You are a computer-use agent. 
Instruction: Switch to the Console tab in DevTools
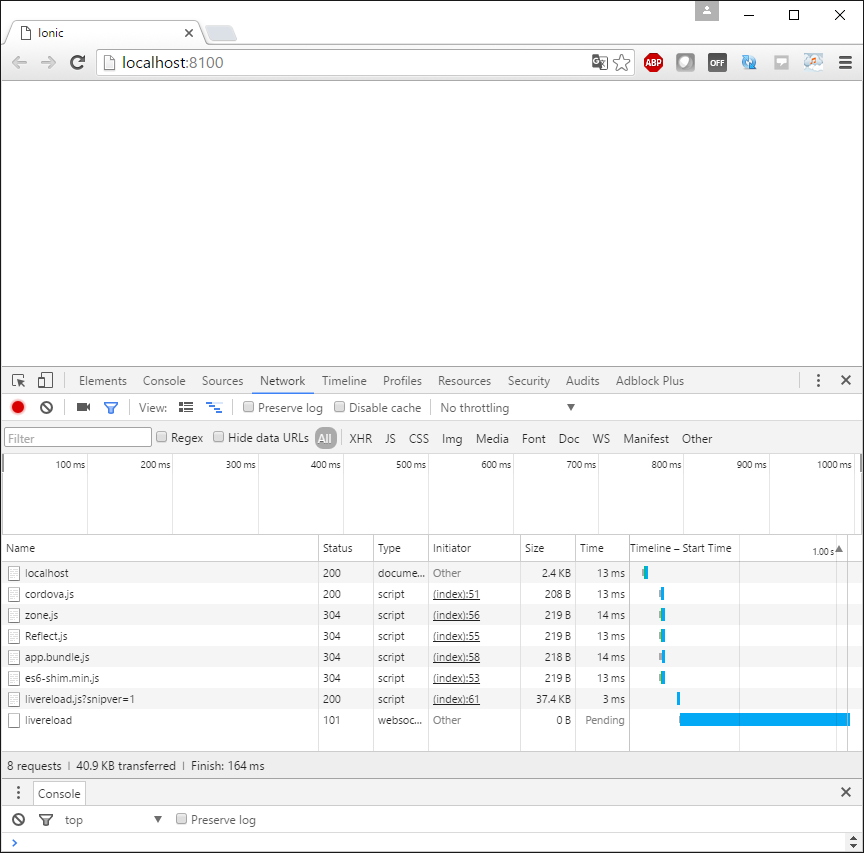(164, 381)
